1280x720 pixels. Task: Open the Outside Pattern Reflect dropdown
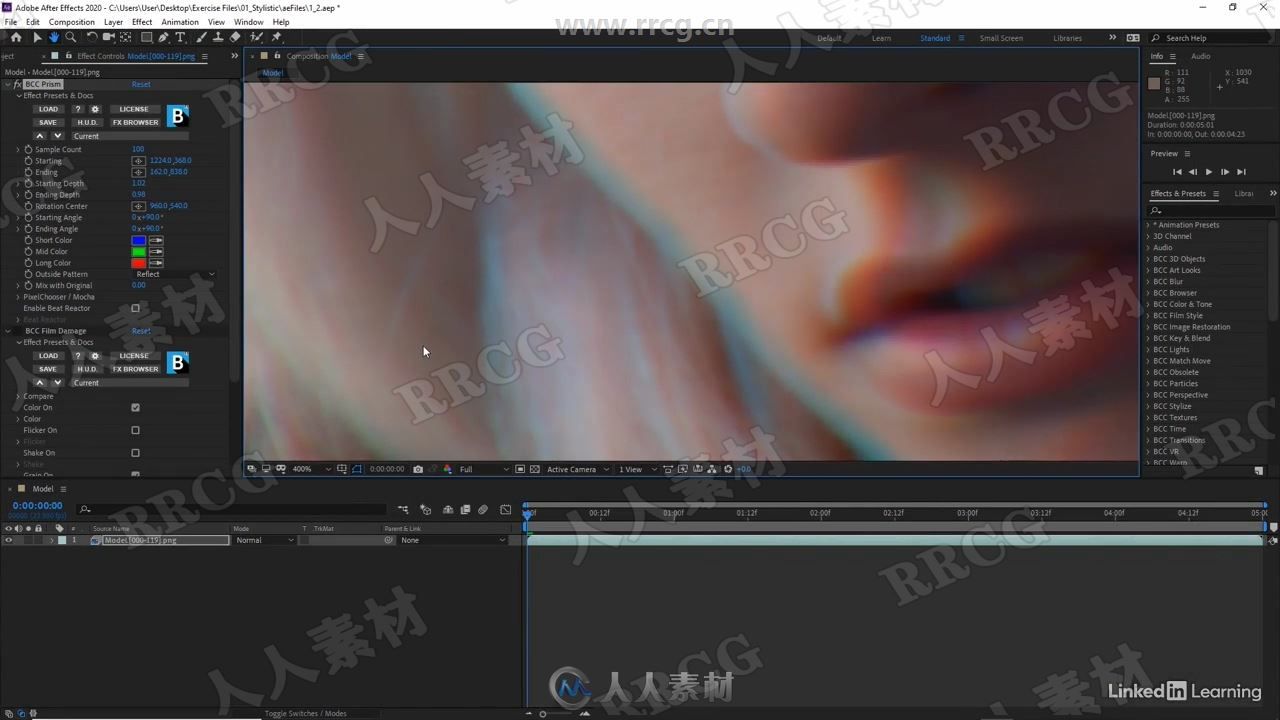click(174, 274)
